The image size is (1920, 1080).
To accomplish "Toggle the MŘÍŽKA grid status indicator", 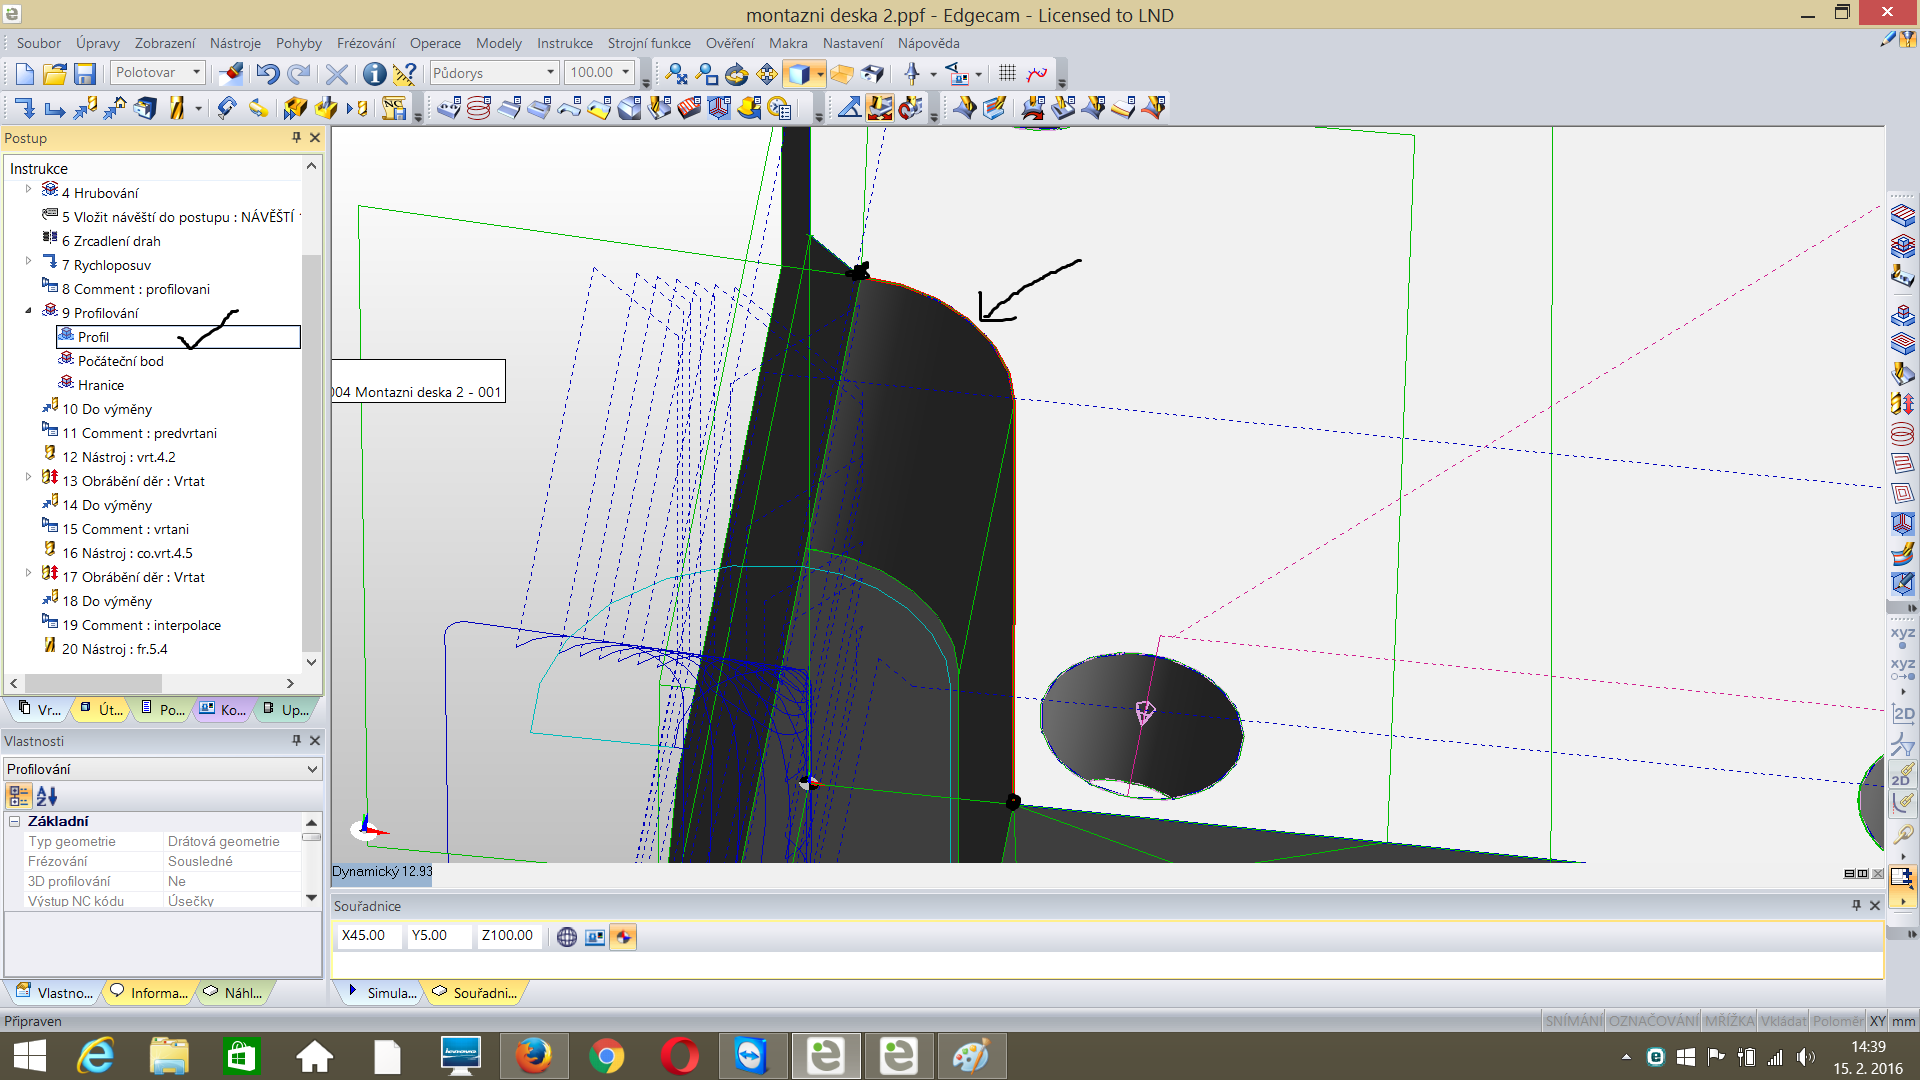I will (1729, 1021).
